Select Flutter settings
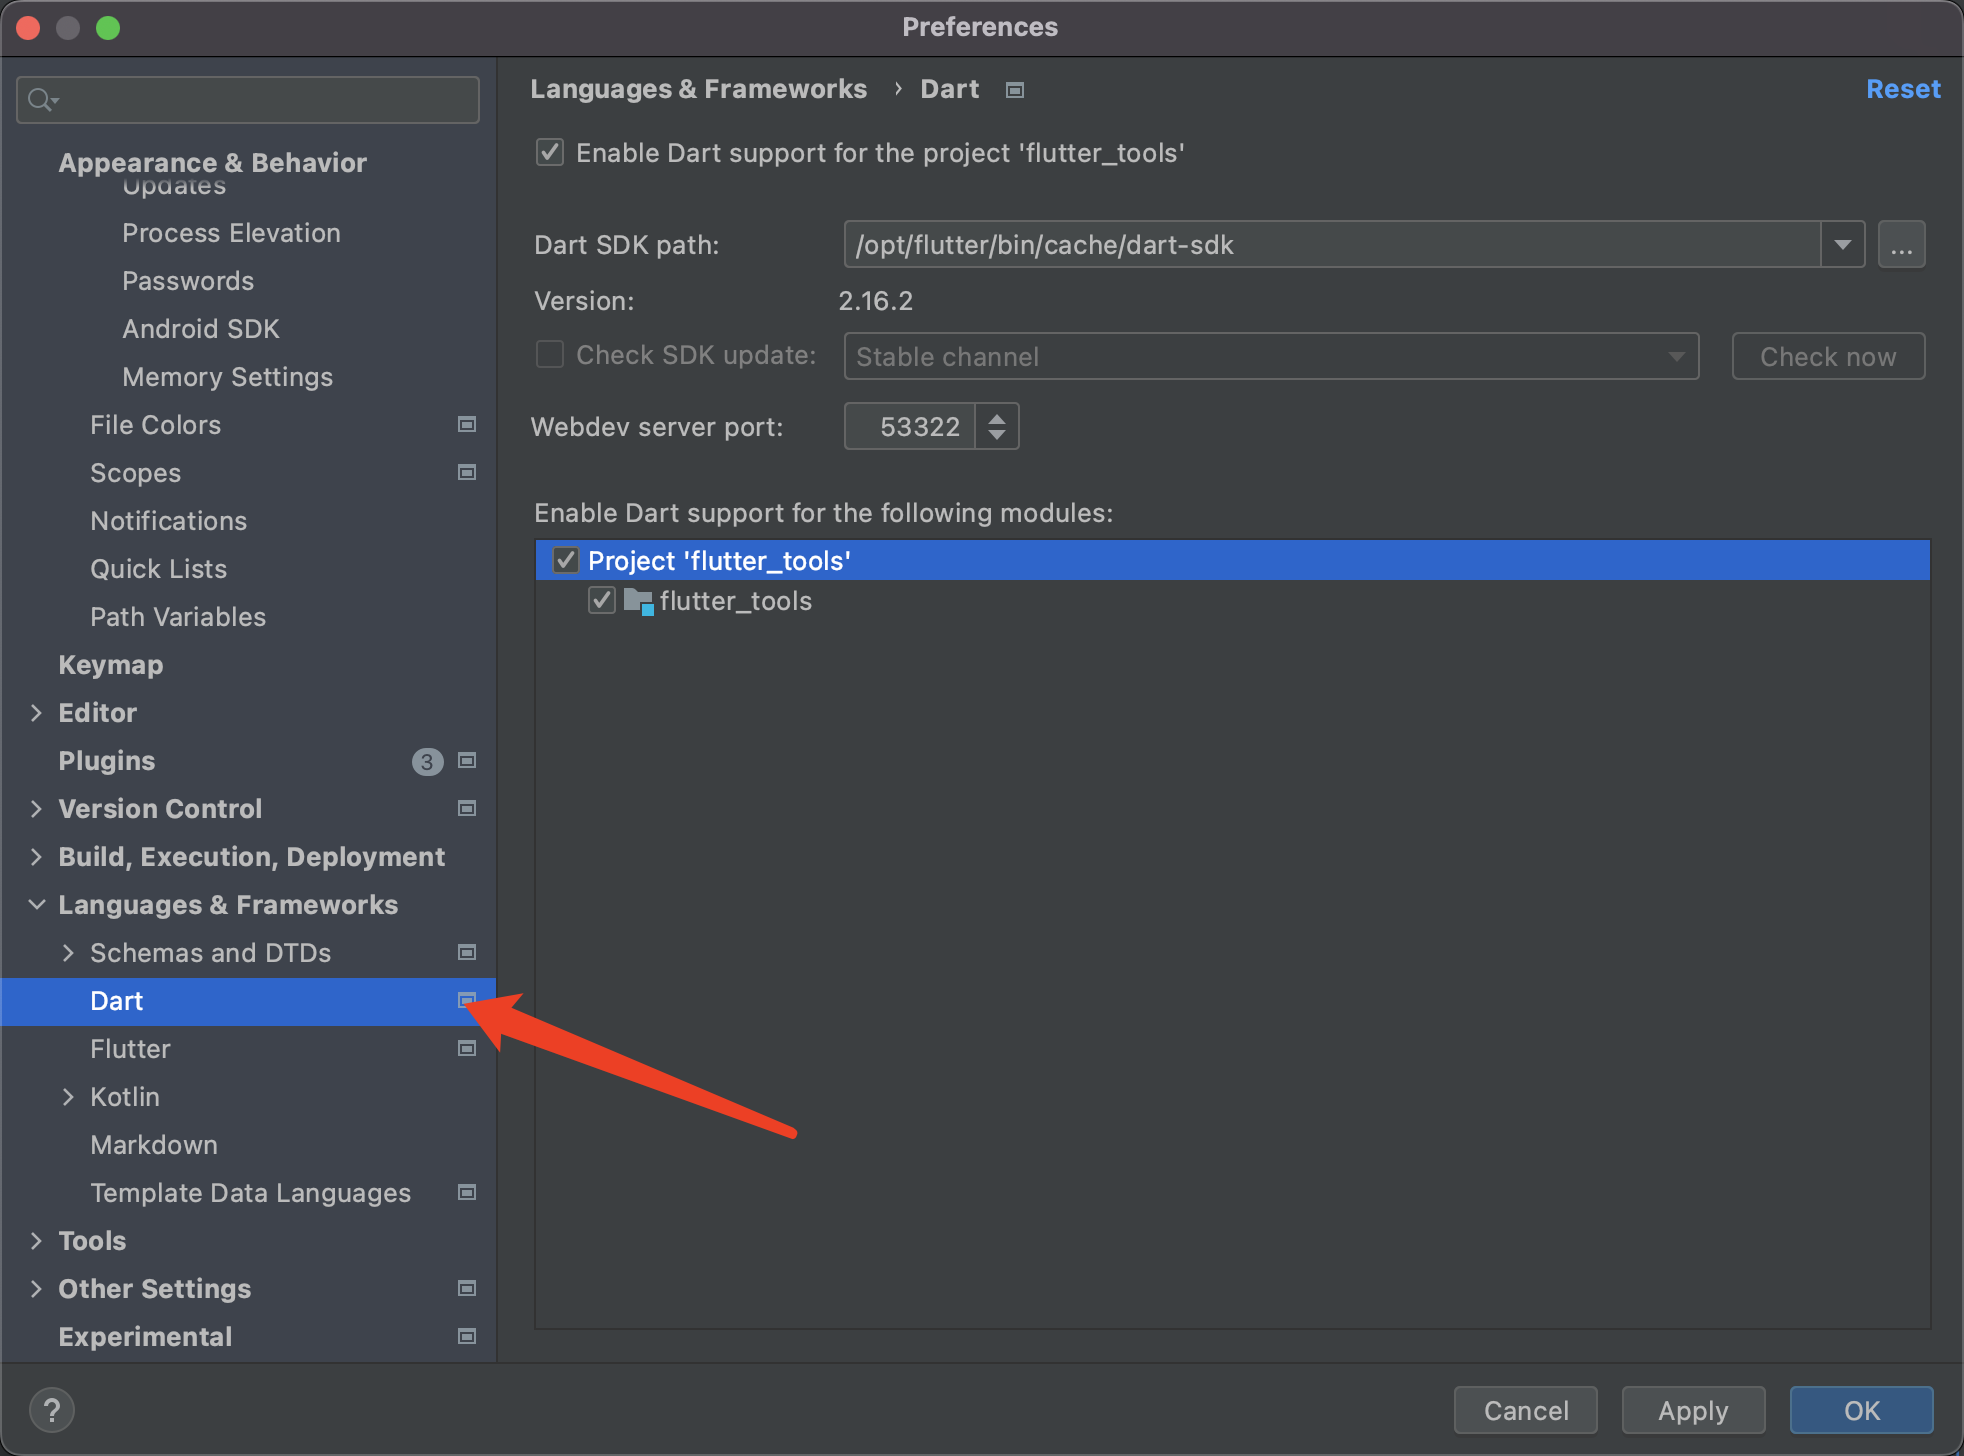 pos(130,1049)
